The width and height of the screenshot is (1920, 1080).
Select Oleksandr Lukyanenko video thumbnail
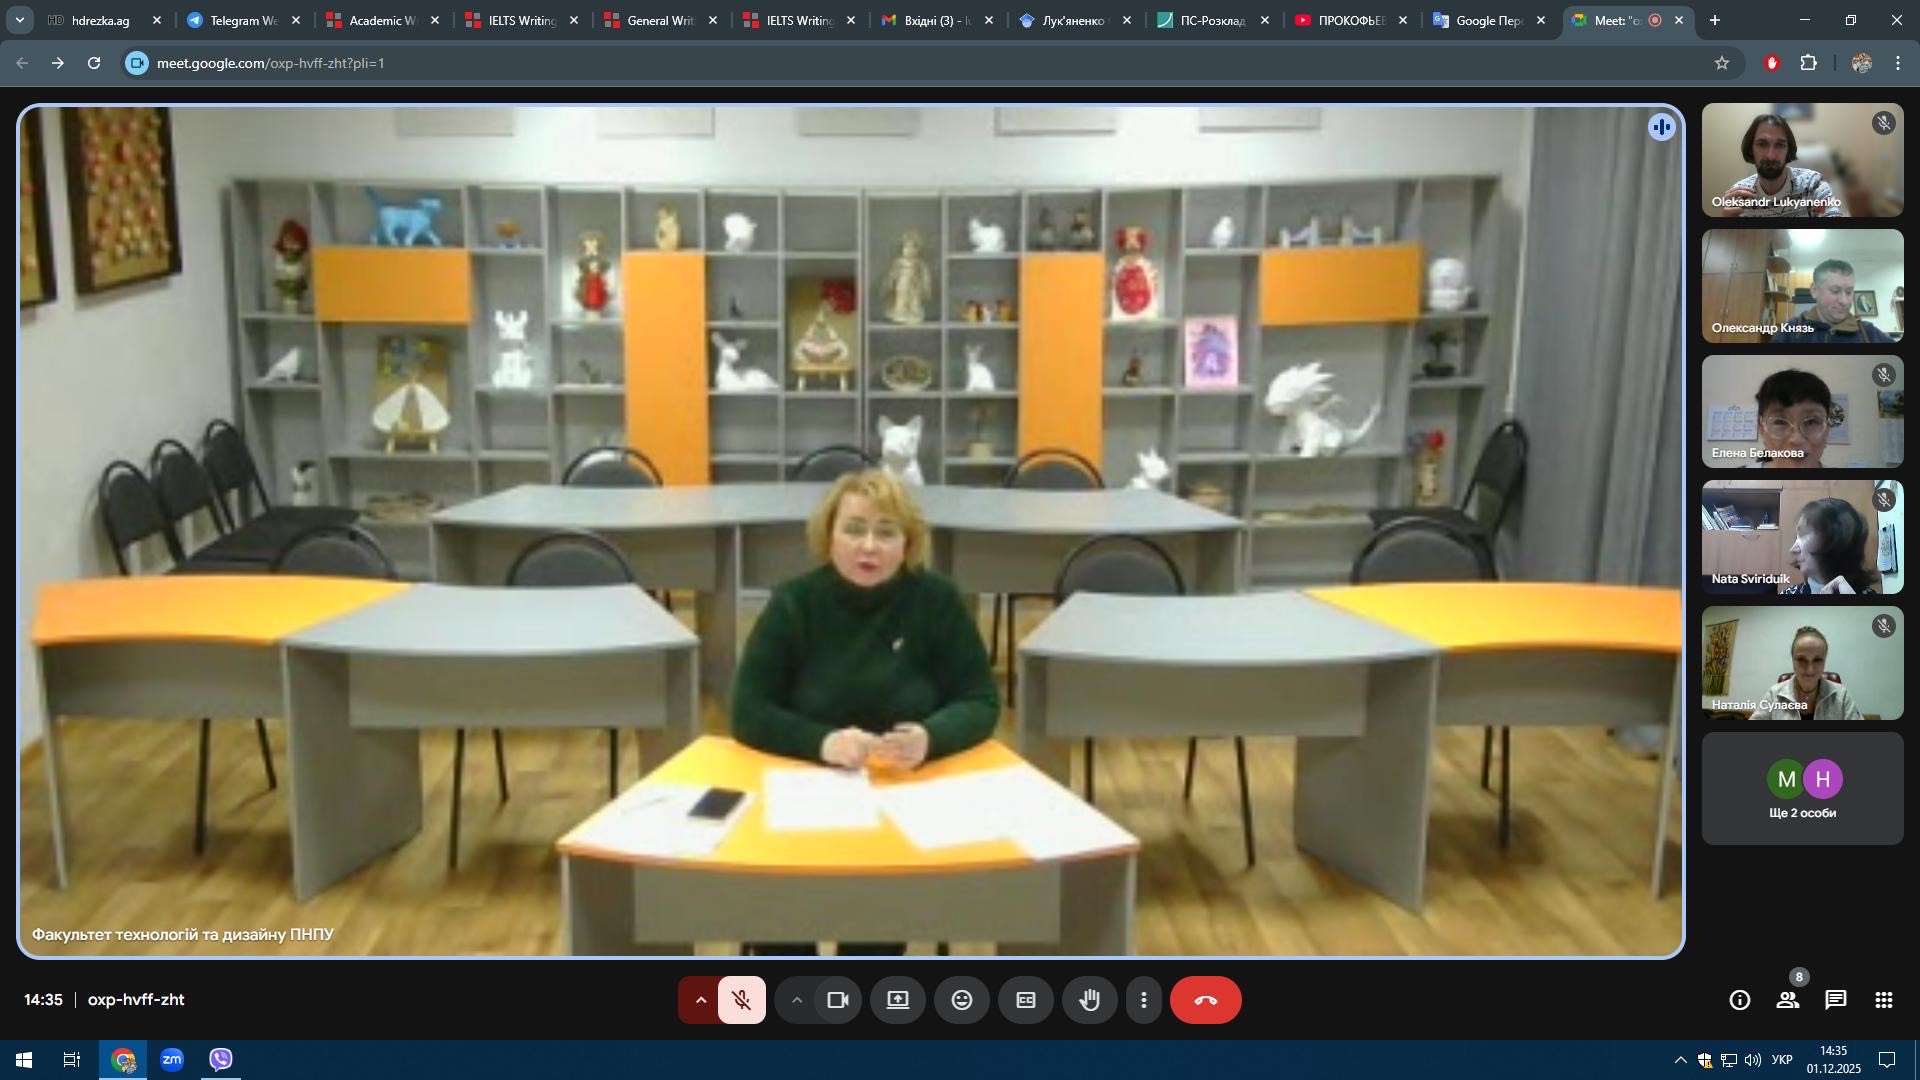(x=1802, y=160)
